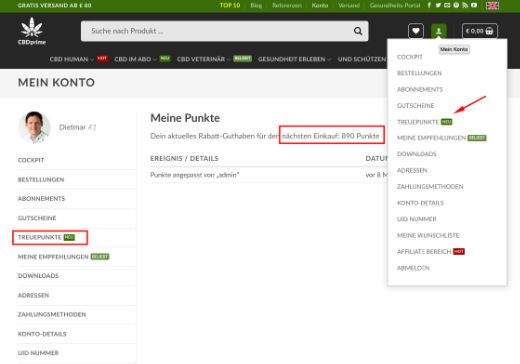Click the 'MEIN KONTO' page title

[56, 82]
